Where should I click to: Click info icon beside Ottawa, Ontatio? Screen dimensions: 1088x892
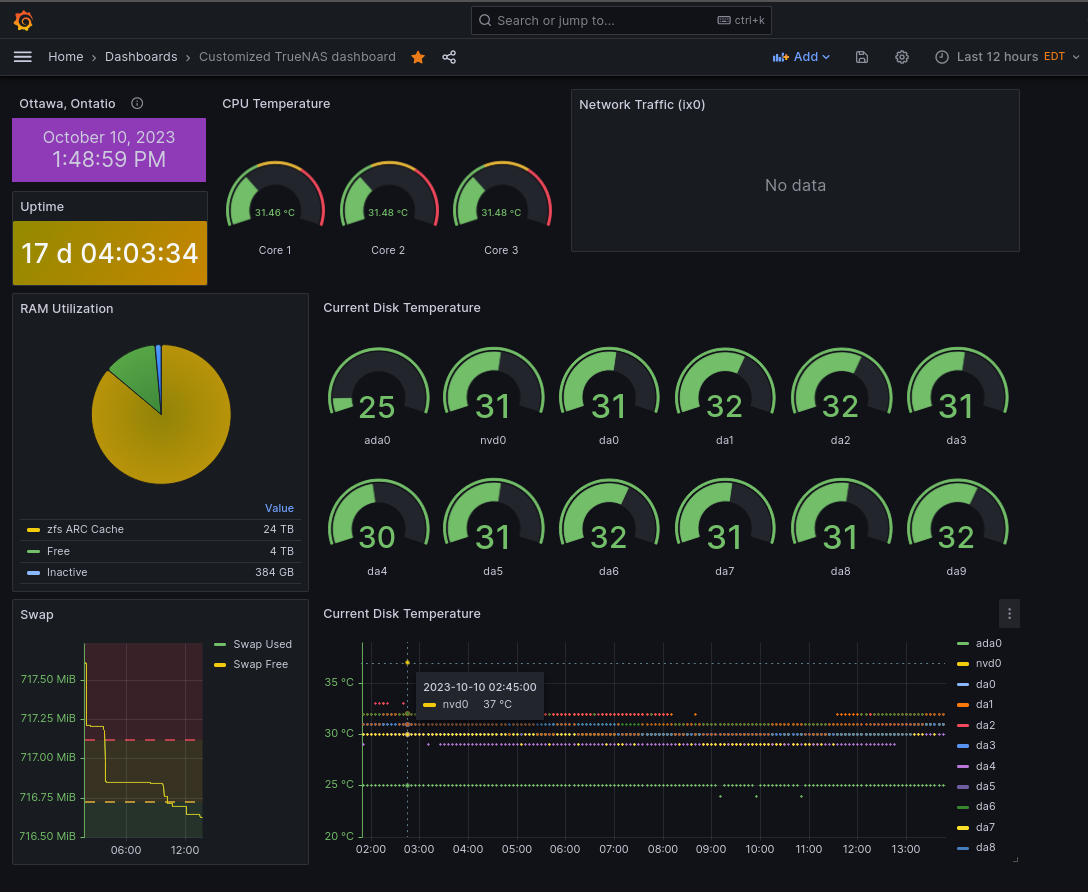tap(137, 103)
